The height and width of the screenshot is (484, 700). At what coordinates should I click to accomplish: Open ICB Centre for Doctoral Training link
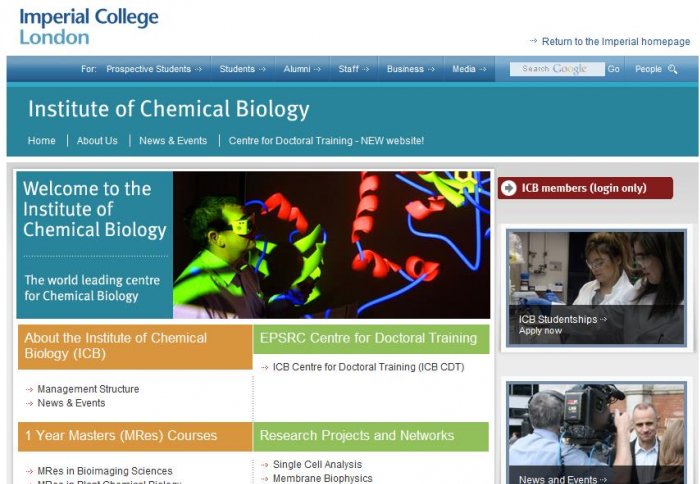[368, 367]
